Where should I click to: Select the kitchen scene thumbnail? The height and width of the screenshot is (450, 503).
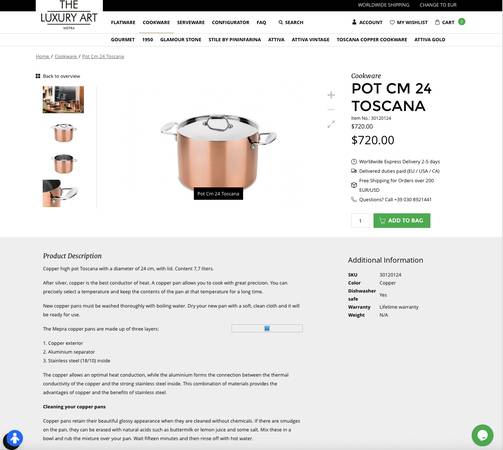point(63,100)
